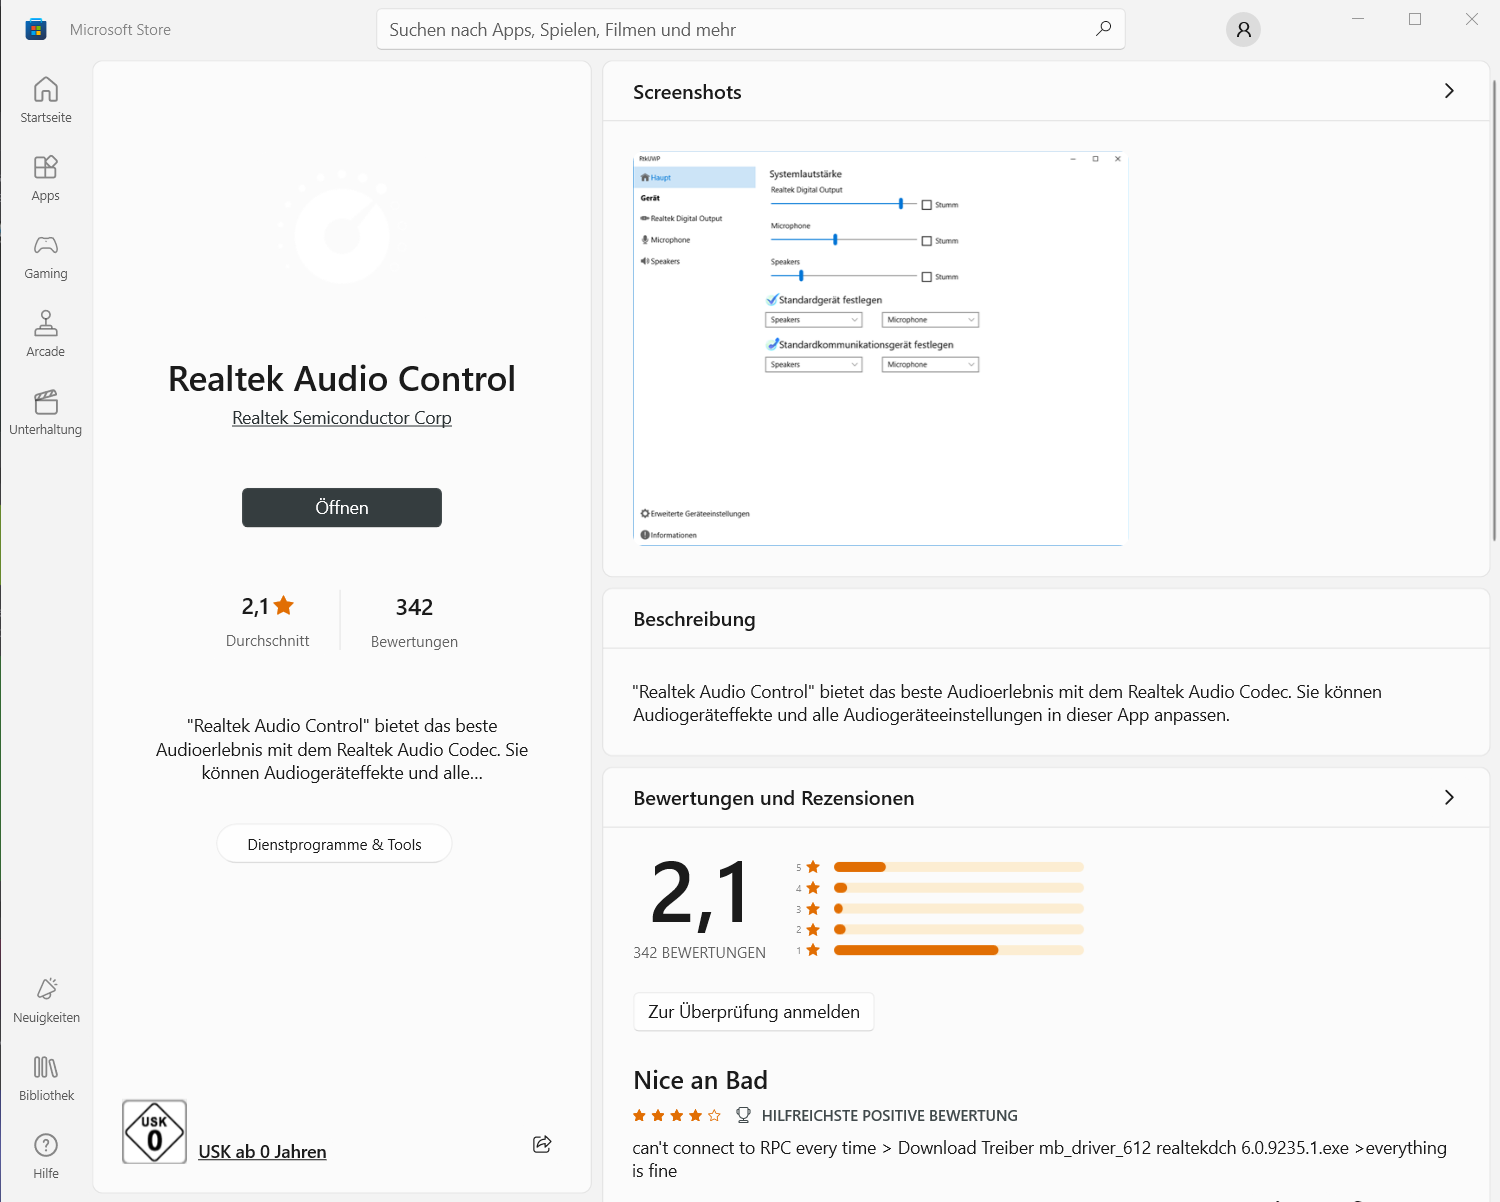Click the 4-star rating bar

pos(959,888)
